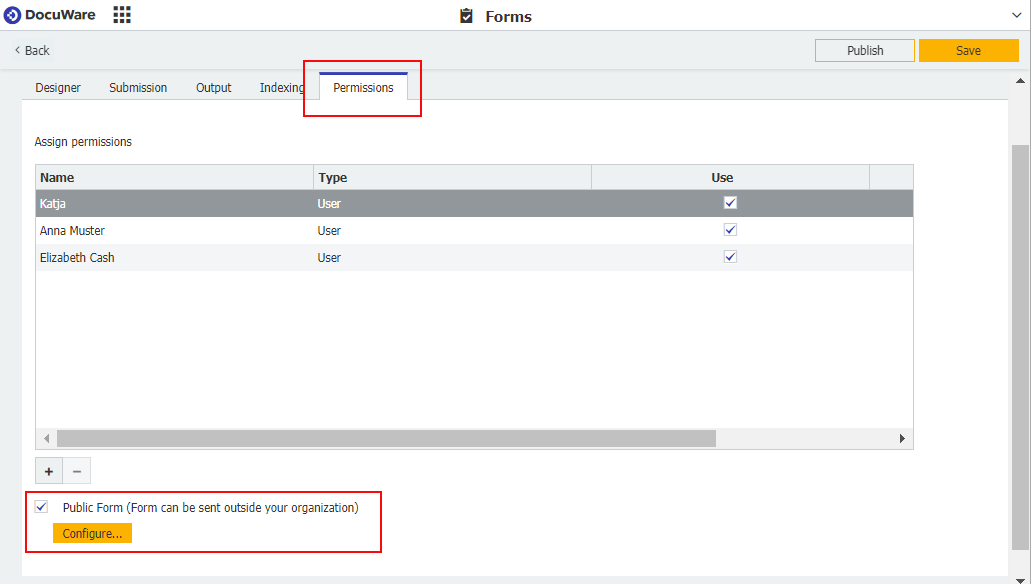Image resolution: width=1031 pixels, height=584 pixels.
Task: Uncheck Use permission for Anna Muster
Action: coord(730,230)
